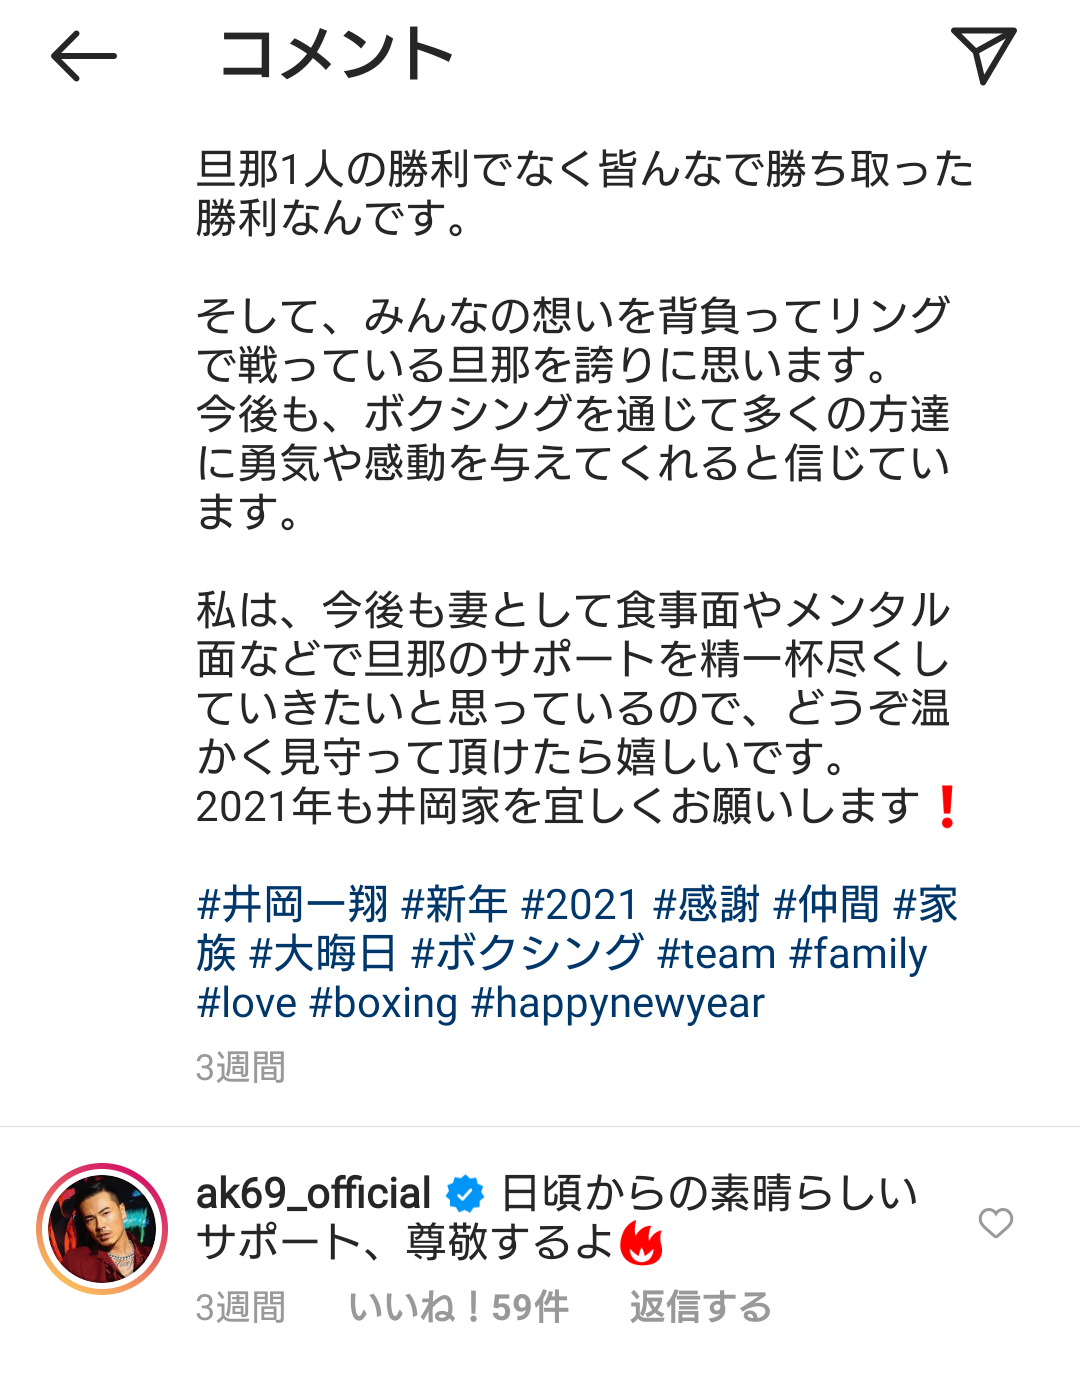The image size is (1080, 1377).
Task: Open ak69_official profile picture
Action: [102, 1229]
